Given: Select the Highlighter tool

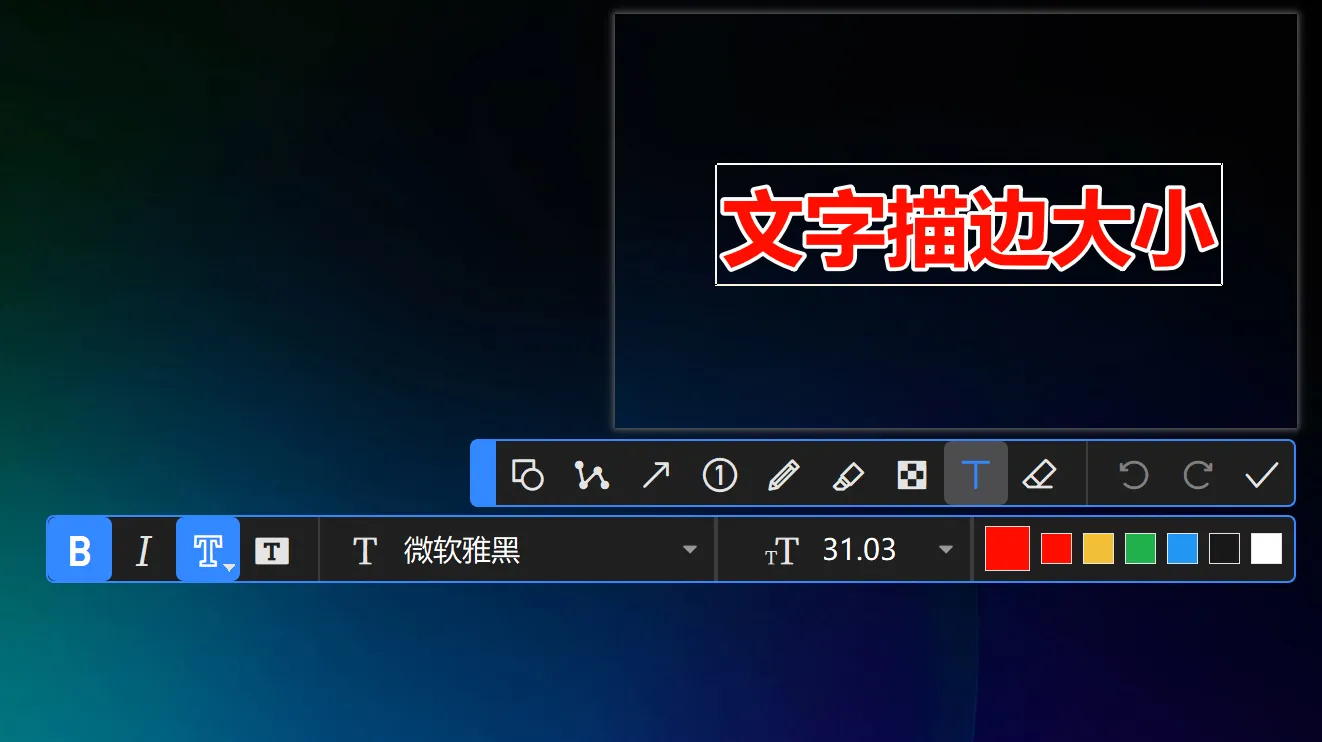Looking at the screenshot, I should (x=849, y=474).
